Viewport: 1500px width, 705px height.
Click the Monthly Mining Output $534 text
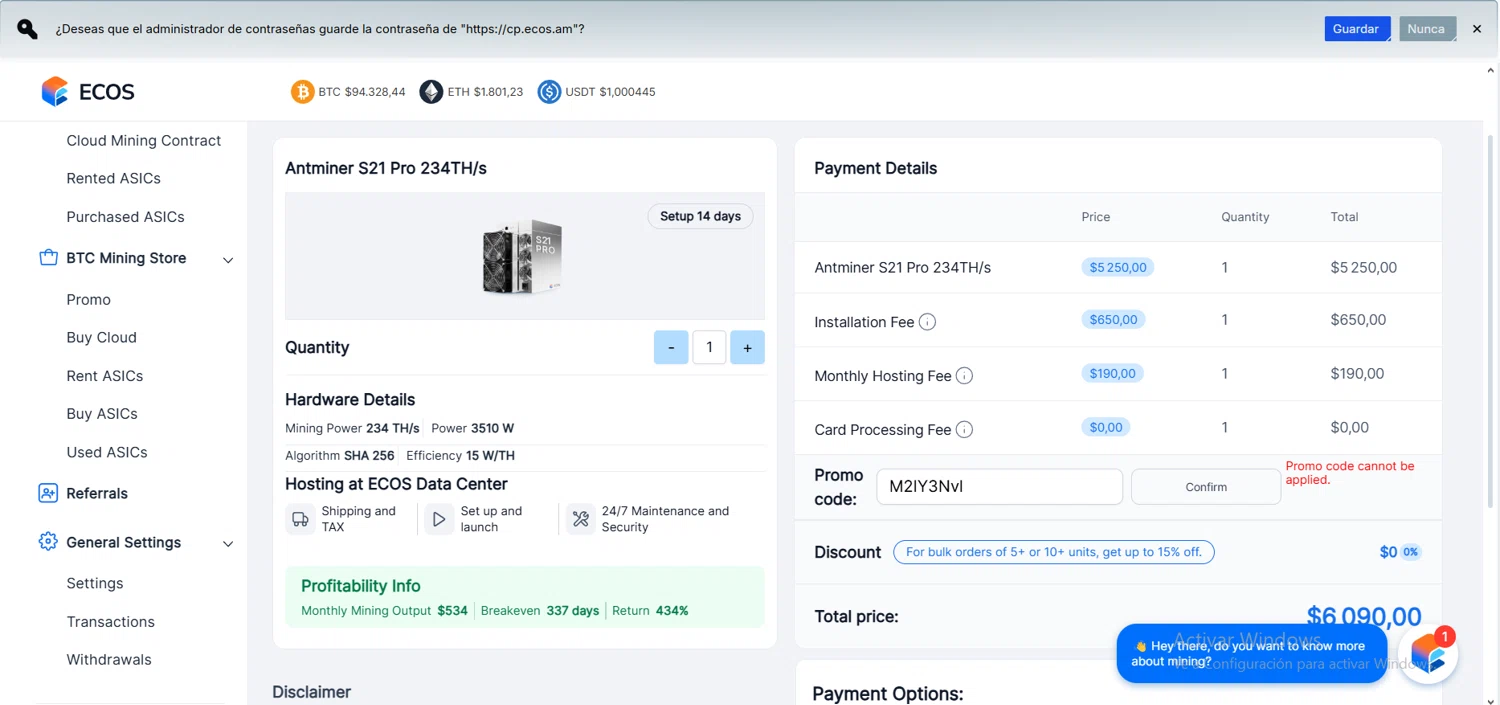coord(384,610)
